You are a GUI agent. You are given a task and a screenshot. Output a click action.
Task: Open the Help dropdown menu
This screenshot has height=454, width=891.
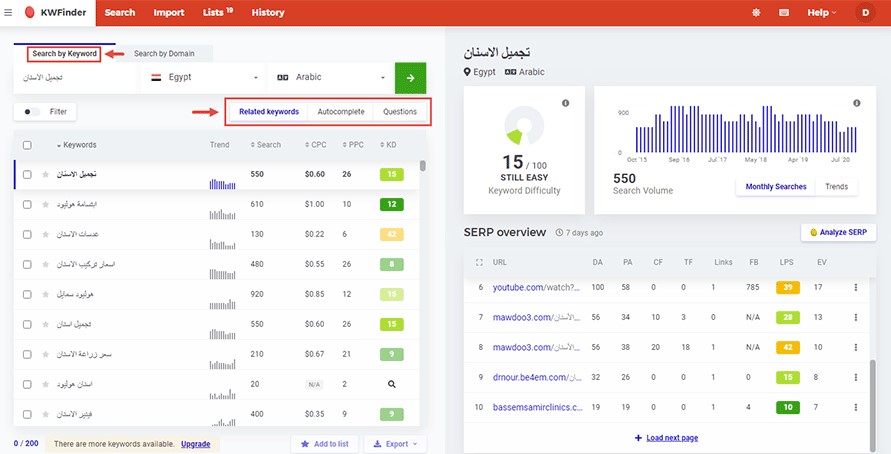point(822,13)
